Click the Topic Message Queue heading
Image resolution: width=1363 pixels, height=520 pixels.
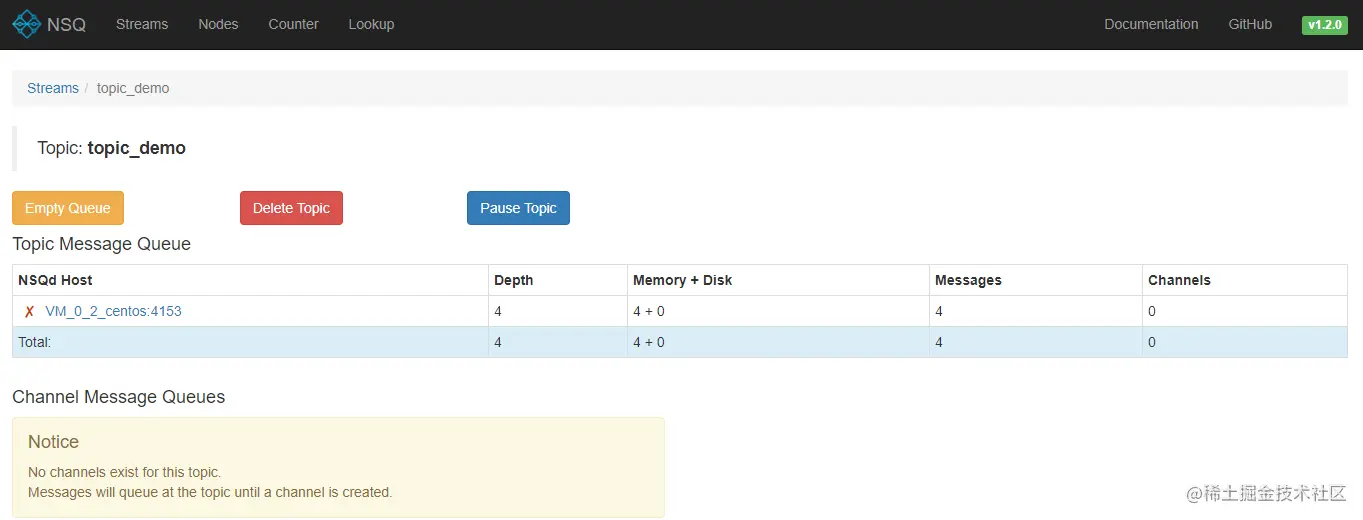101,244
